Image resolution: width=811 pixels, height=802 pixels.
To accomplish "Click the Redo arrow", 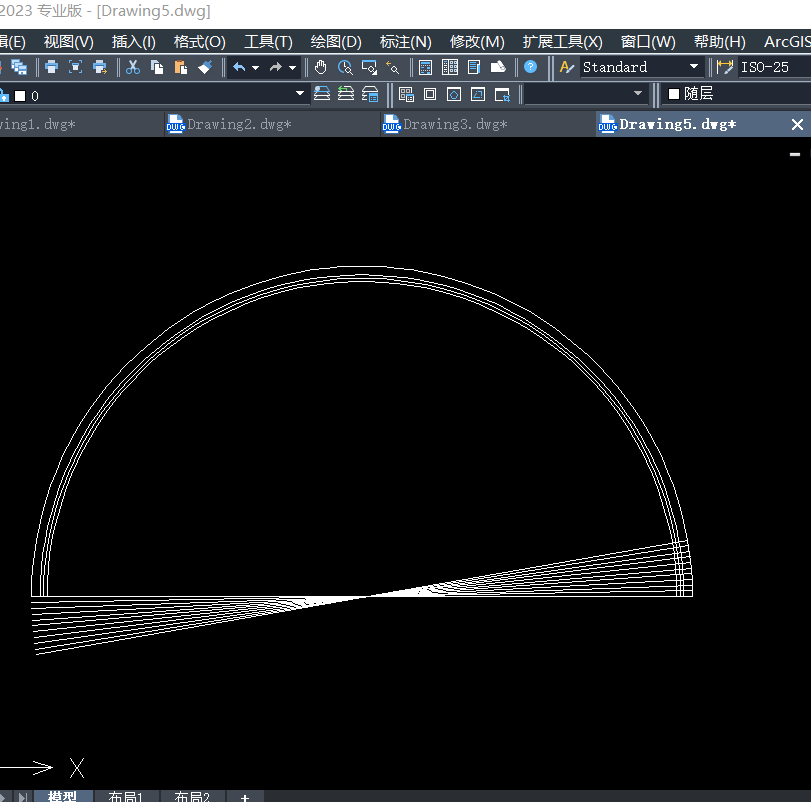I will click(x=276, y=67).
